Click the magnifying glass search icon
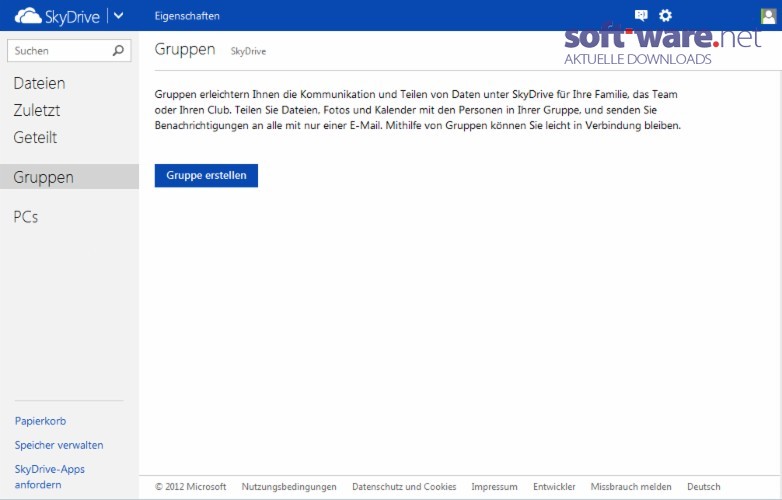This screenshot has width=782, height=500. pos(118,50)
